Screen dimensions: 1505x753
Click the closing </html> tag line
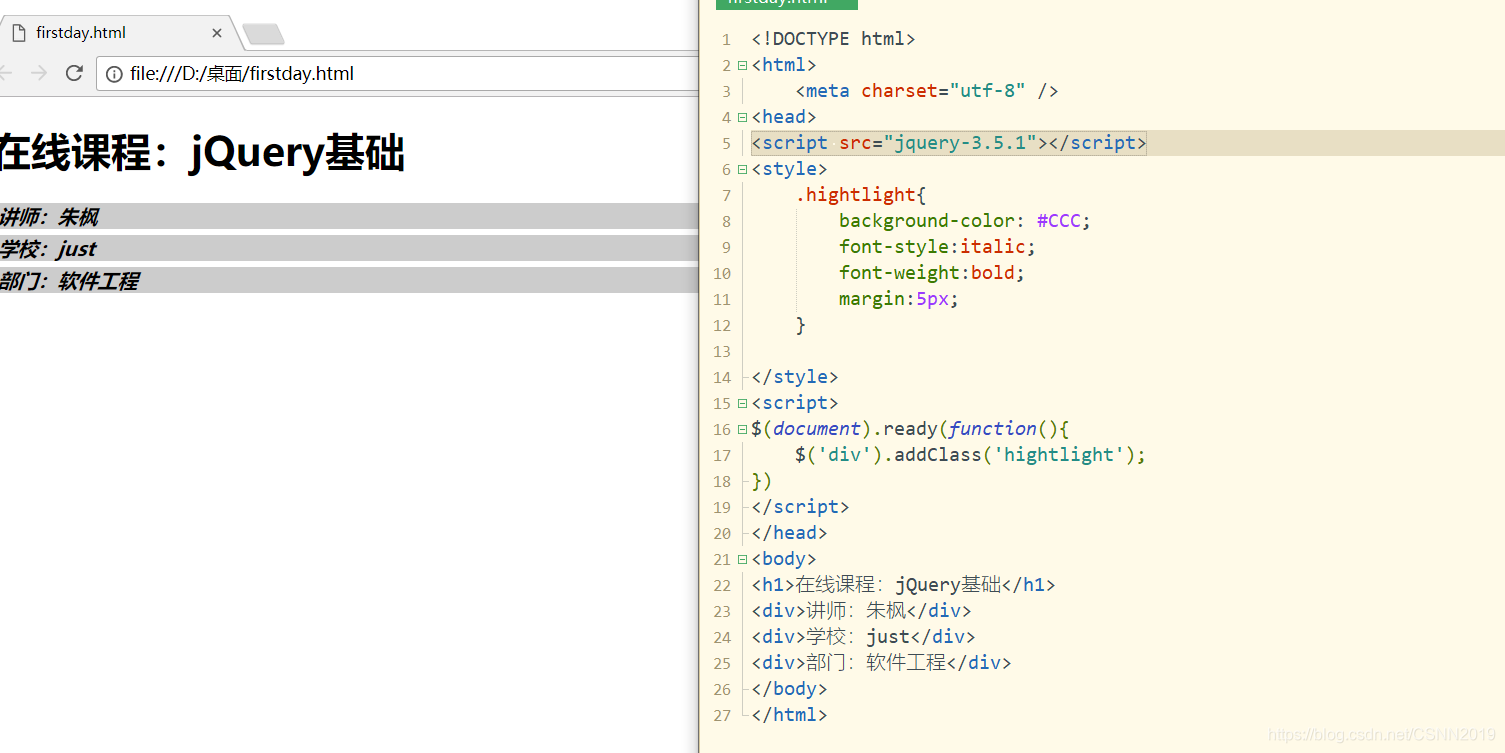(789, 715)
